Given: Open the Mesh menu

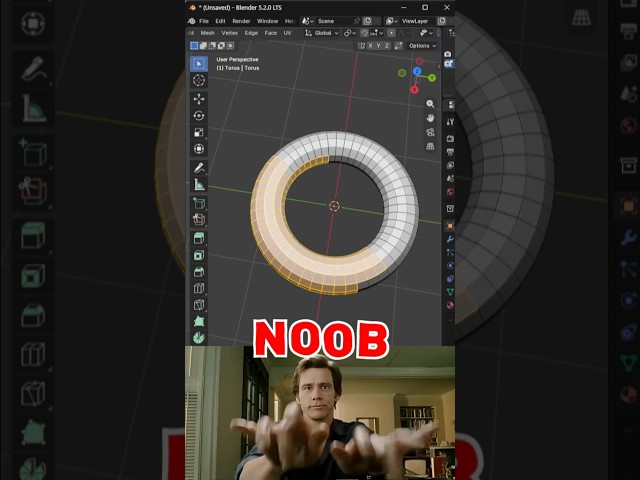Looking at the screenshot, I should tap(207, 33).
